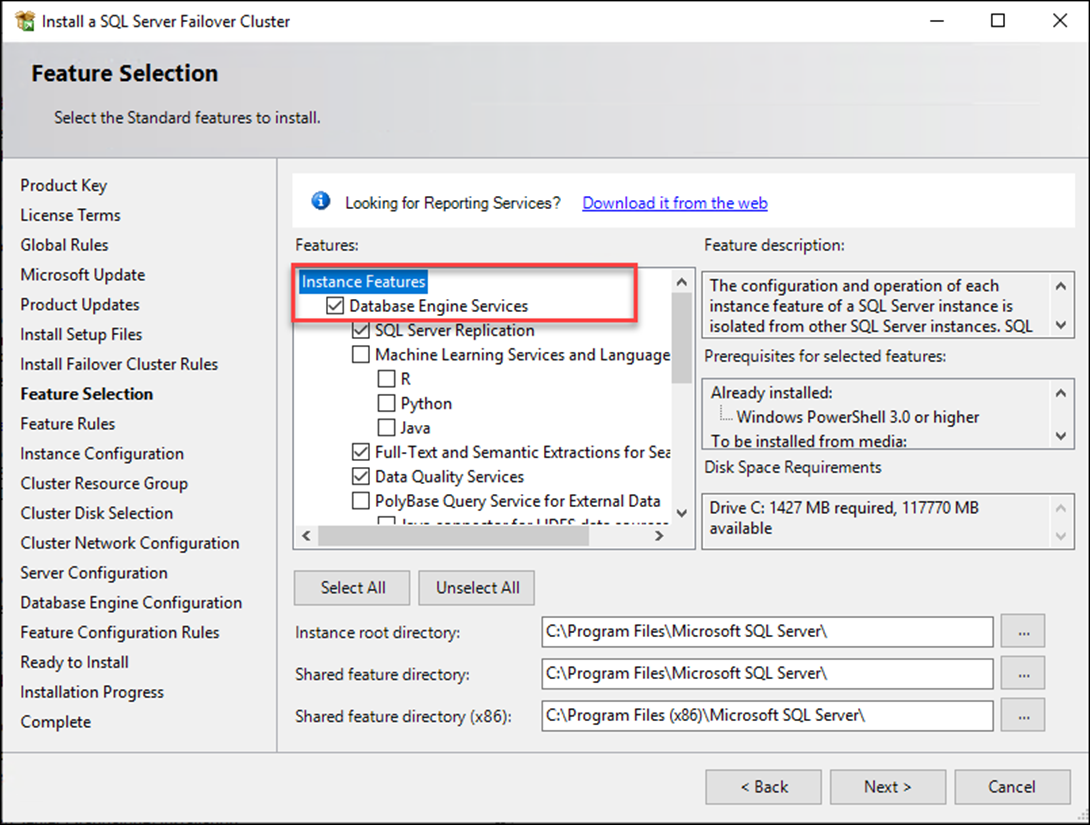Image resolution: width=1090 pixels, height=825 pixels.
Task: Click Windows PowerShell 3.0 or higher entry
Action: pos(858,417)
